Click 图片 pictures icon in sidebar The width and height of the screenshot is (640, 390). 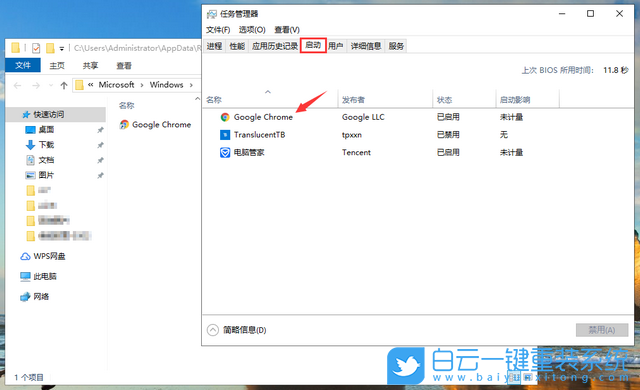click(x=31, y=175)
